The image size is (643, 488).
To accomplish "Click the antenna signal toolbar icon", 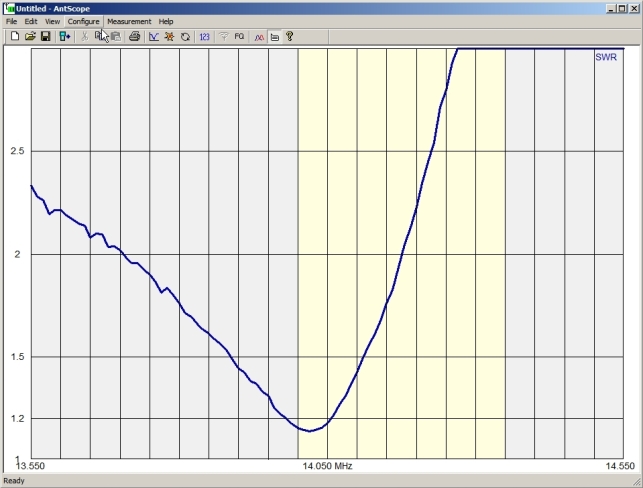I will [x=223, y=36].
